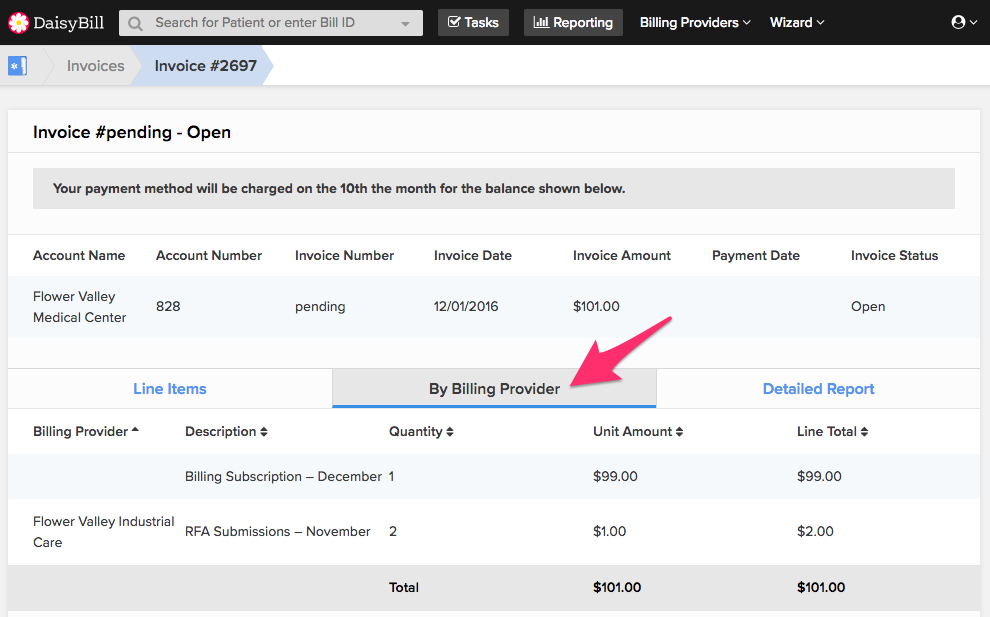Click the Total row label

(x=403, y=587)
